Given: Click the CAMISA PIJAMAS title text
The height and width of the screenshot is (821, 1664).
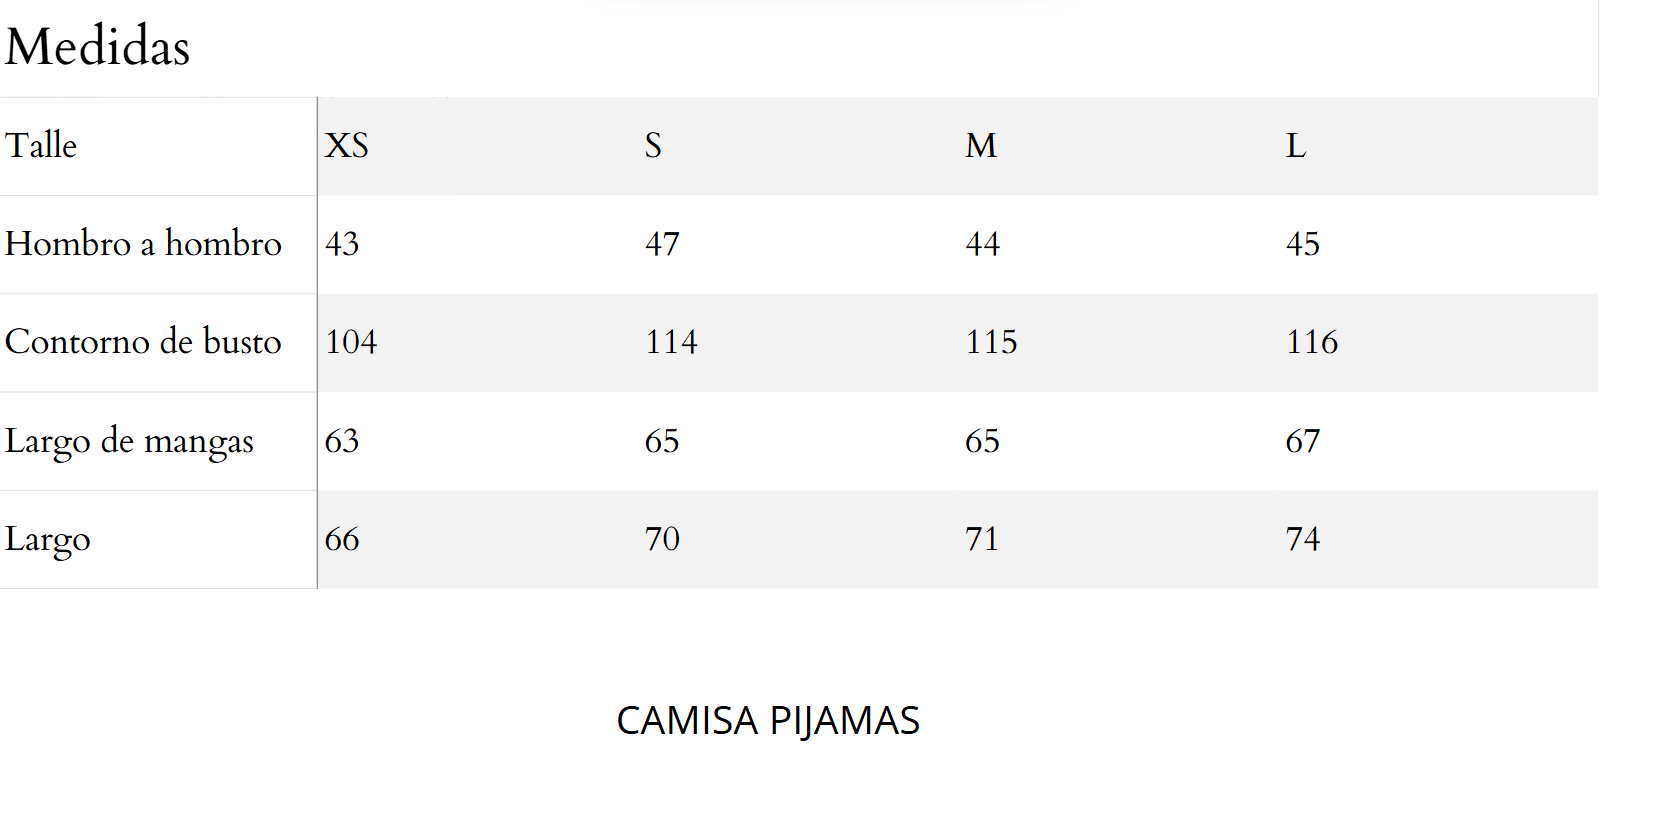Looking at the screenshot, I should 768,721.
